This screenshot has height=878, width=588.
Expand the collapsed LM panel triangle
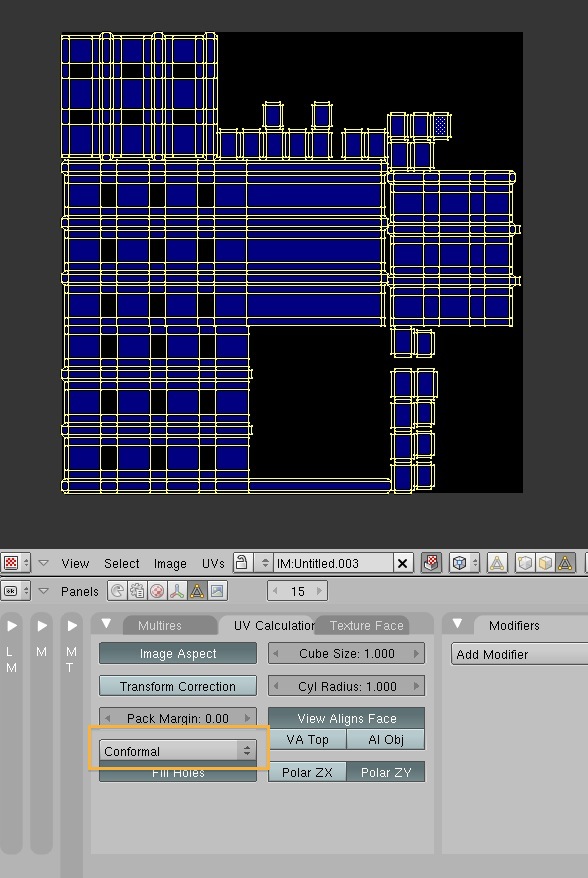point(12,625)
